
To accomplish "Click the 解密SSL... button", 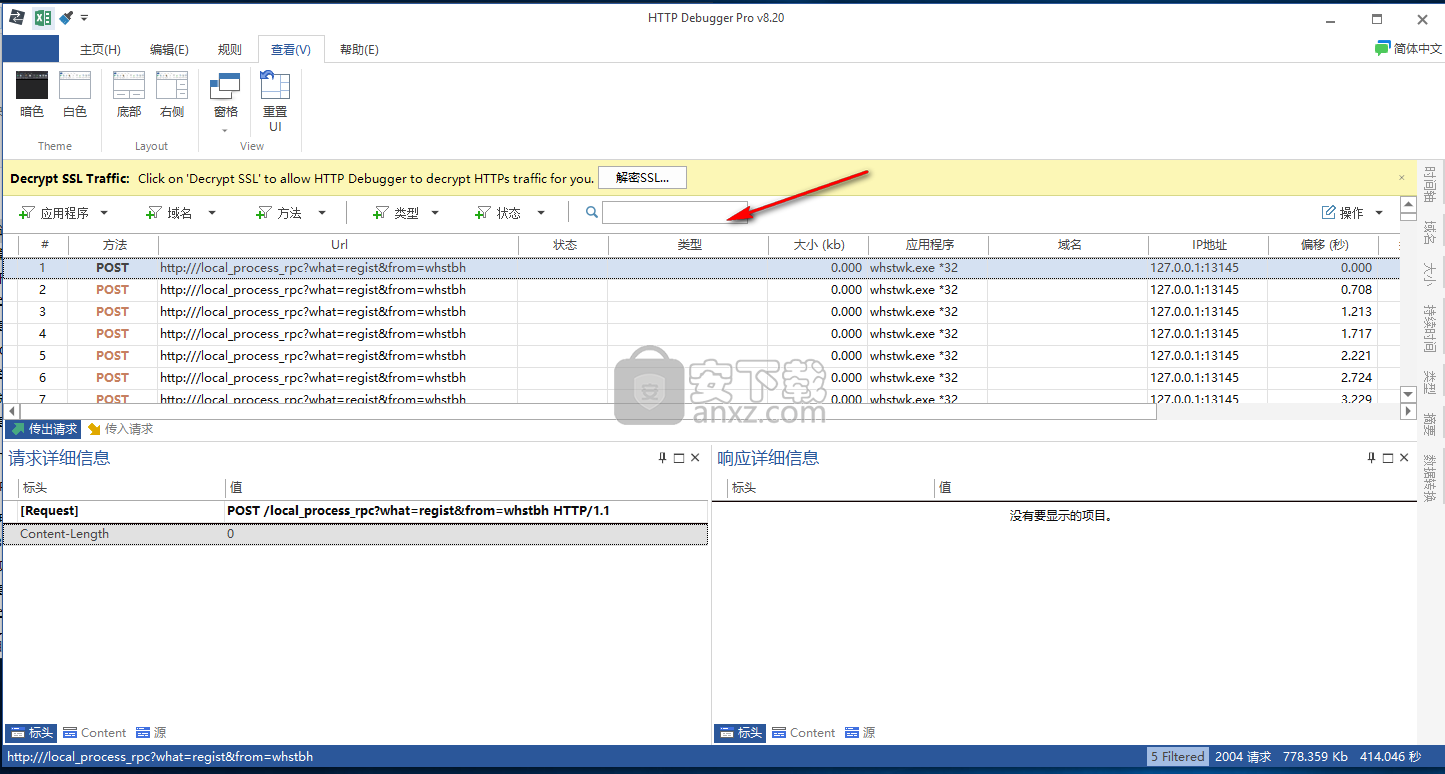I will tap(642, 178).
